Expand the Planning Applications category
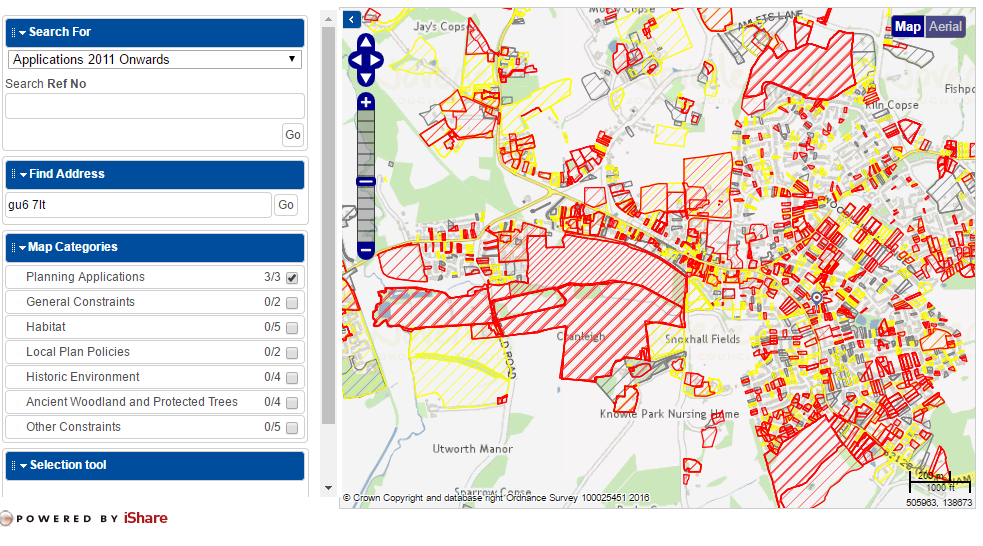The width and height of the screenshot is (983, 546). pyautogui.click(x=85, y=277)
